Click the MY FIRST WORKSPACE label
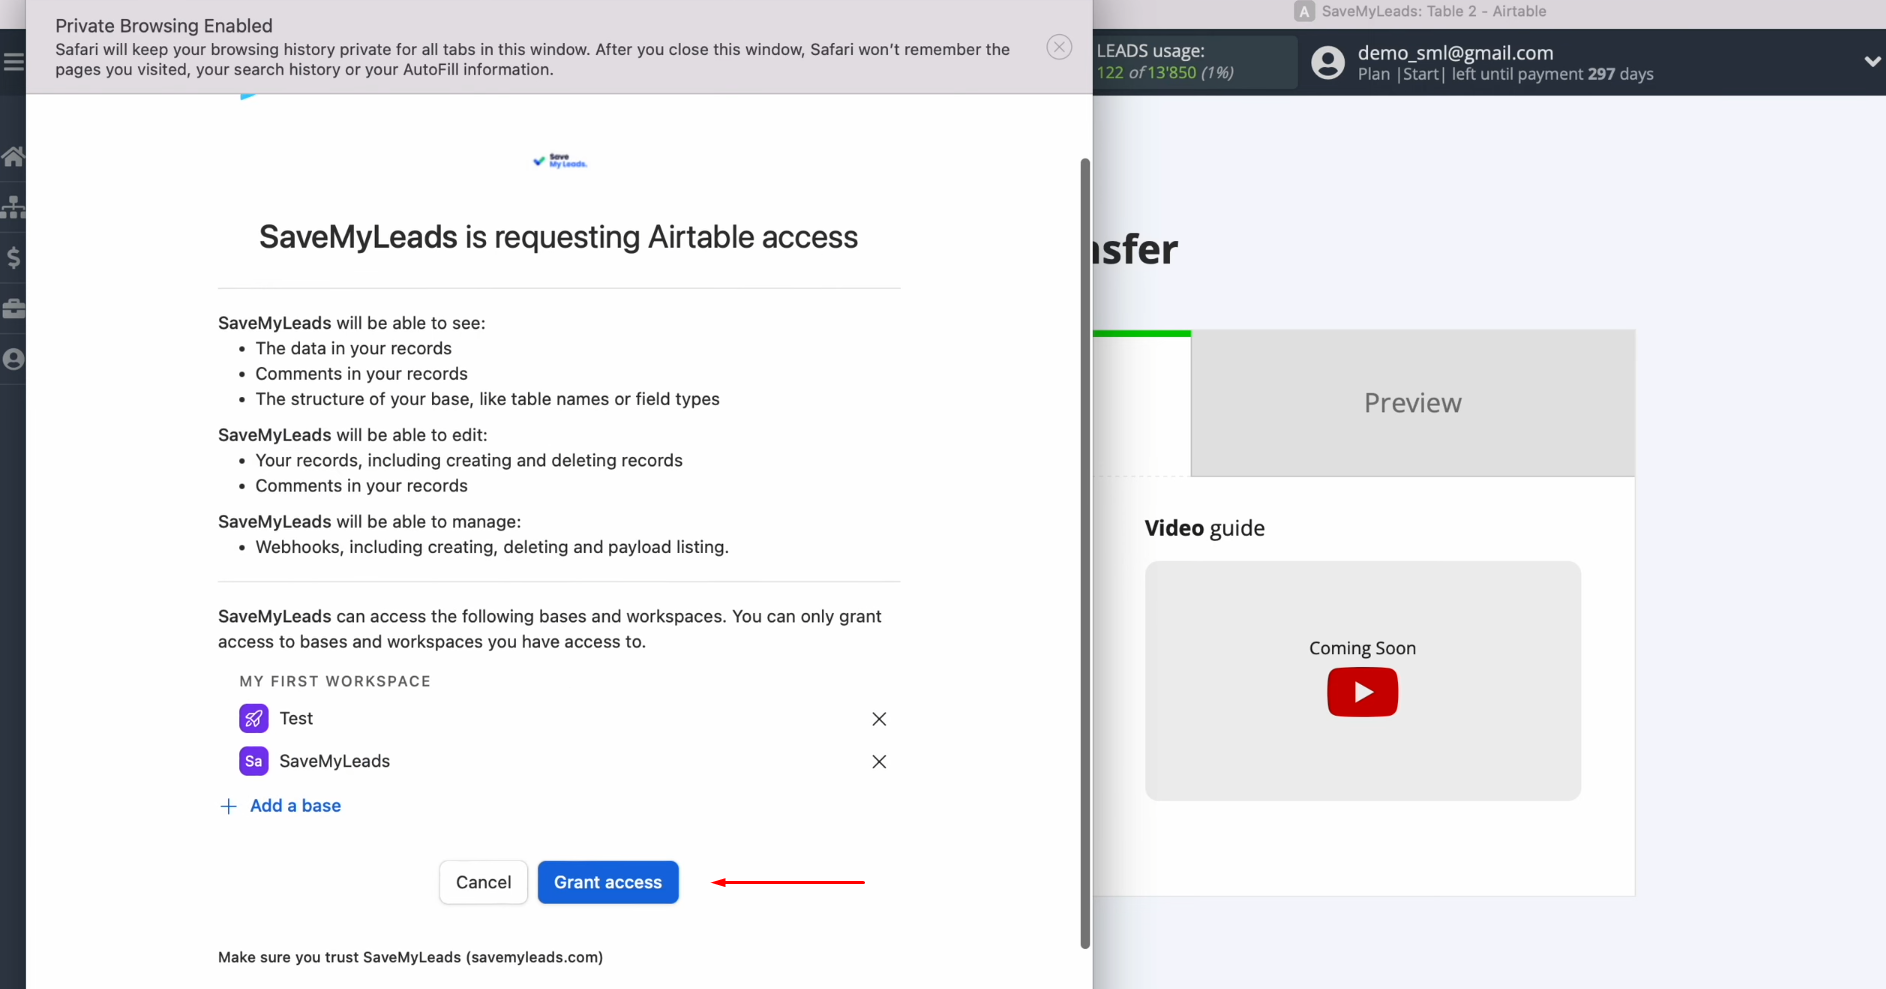Viewport: 1886px width, 989px height. pos(335,681)
